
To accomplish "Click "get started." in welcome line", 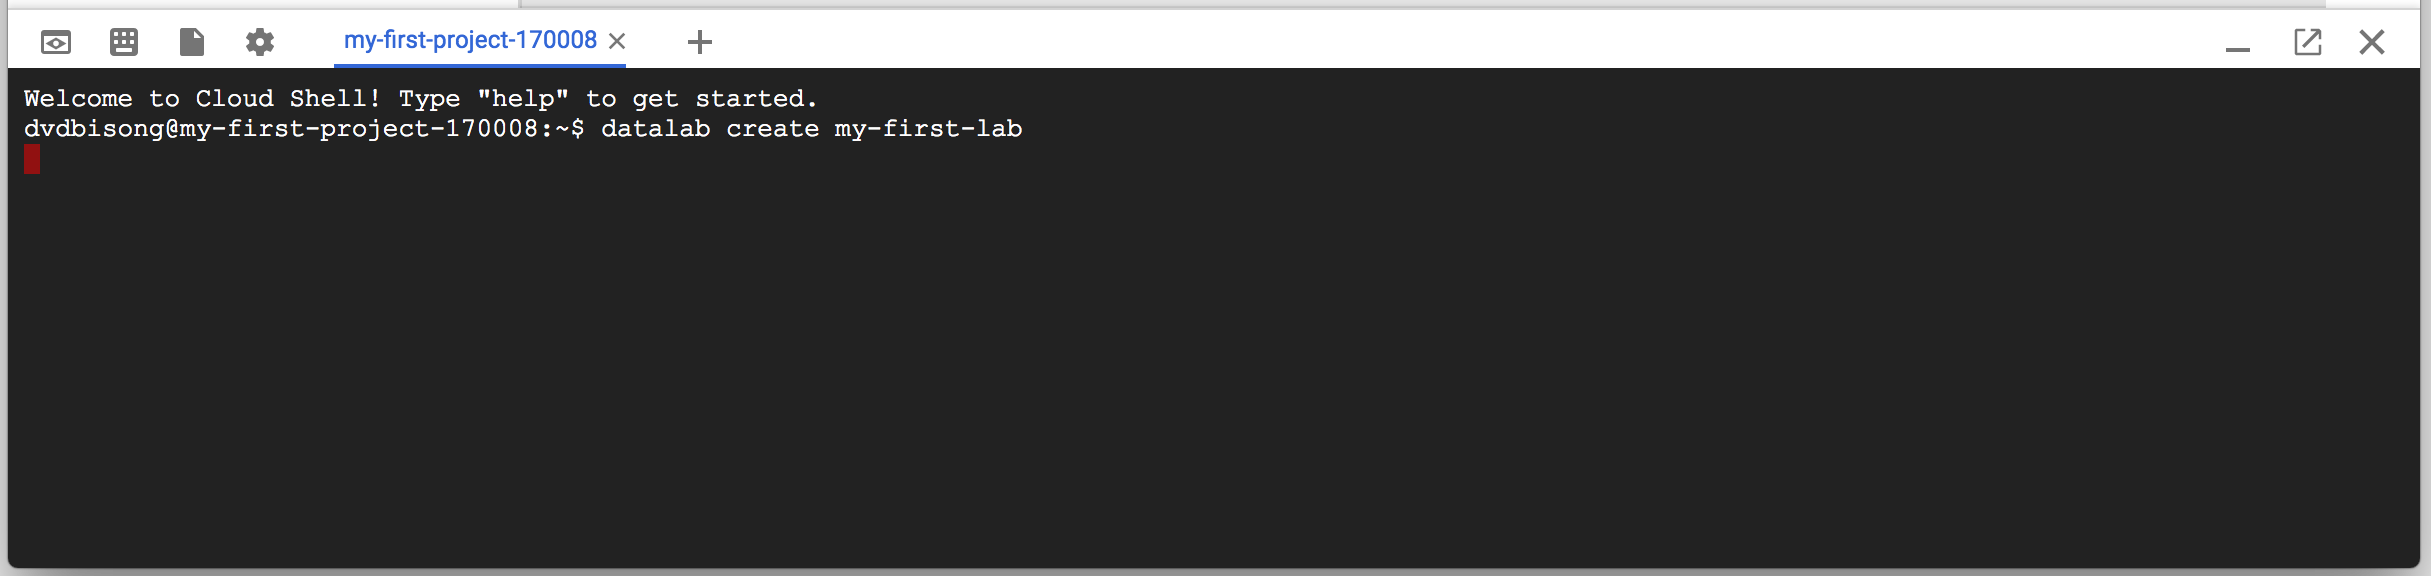I will click(x=725, y=99).
